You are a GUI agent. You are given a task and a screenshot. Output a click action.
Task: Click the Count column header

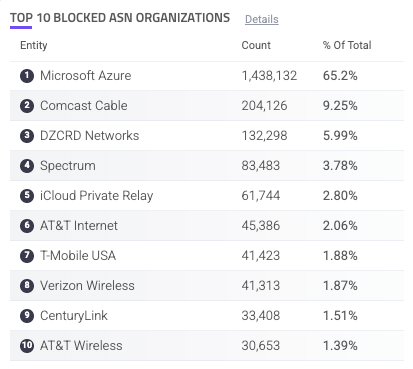click(256, 45)
